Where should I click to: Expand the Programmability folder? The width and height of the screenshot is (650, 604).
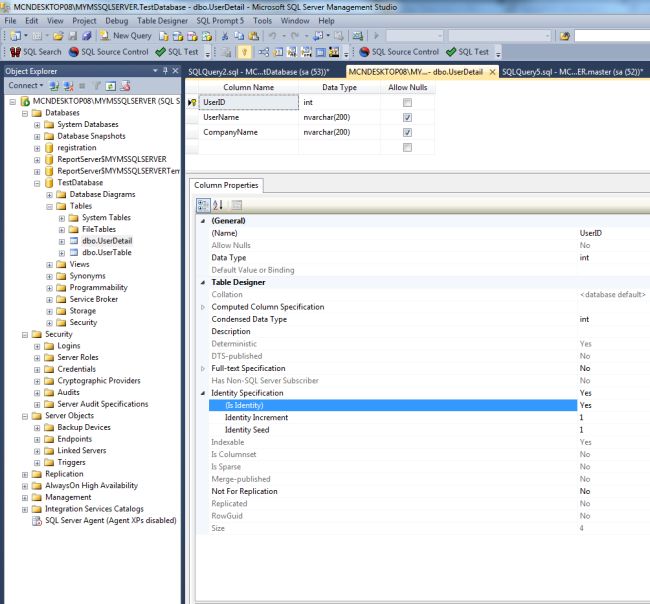coord(49,288)
